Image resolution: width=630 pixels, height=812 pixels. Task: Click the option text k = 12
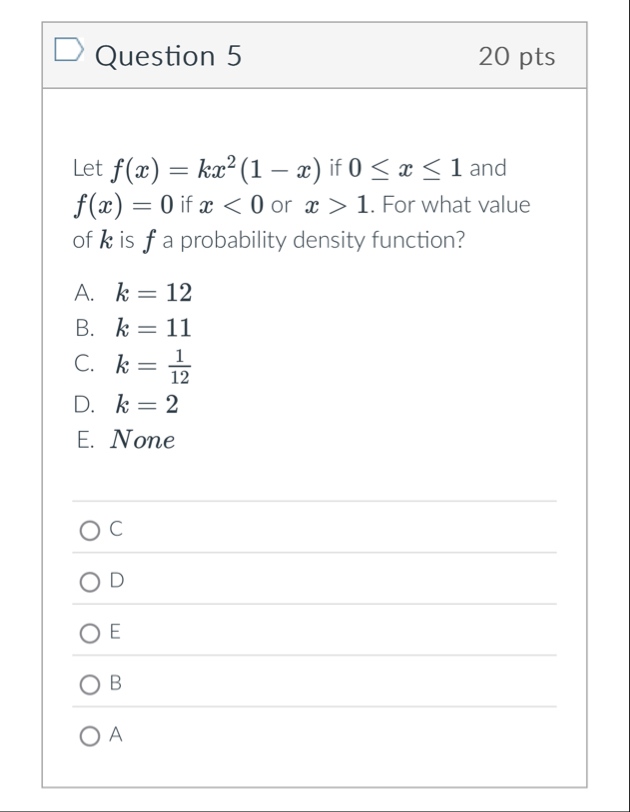point(155,293)
